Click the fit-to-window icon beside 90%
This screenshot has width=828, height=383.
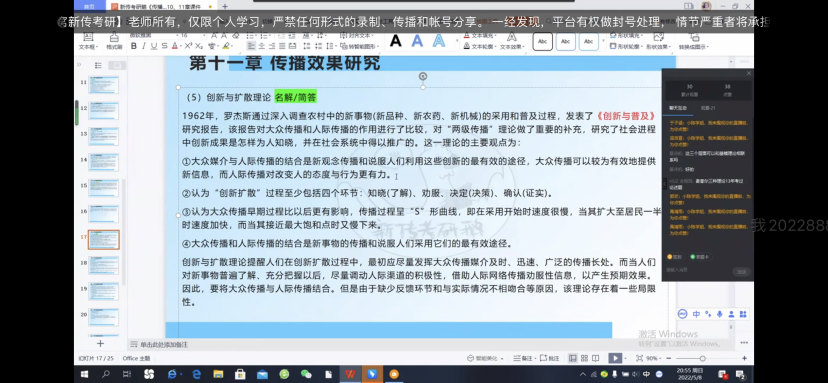click(639, 358)
